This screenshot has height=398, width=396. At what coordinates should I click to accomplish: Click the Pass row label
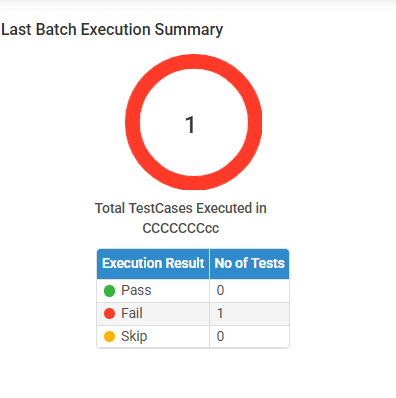(x=136, y=290)
